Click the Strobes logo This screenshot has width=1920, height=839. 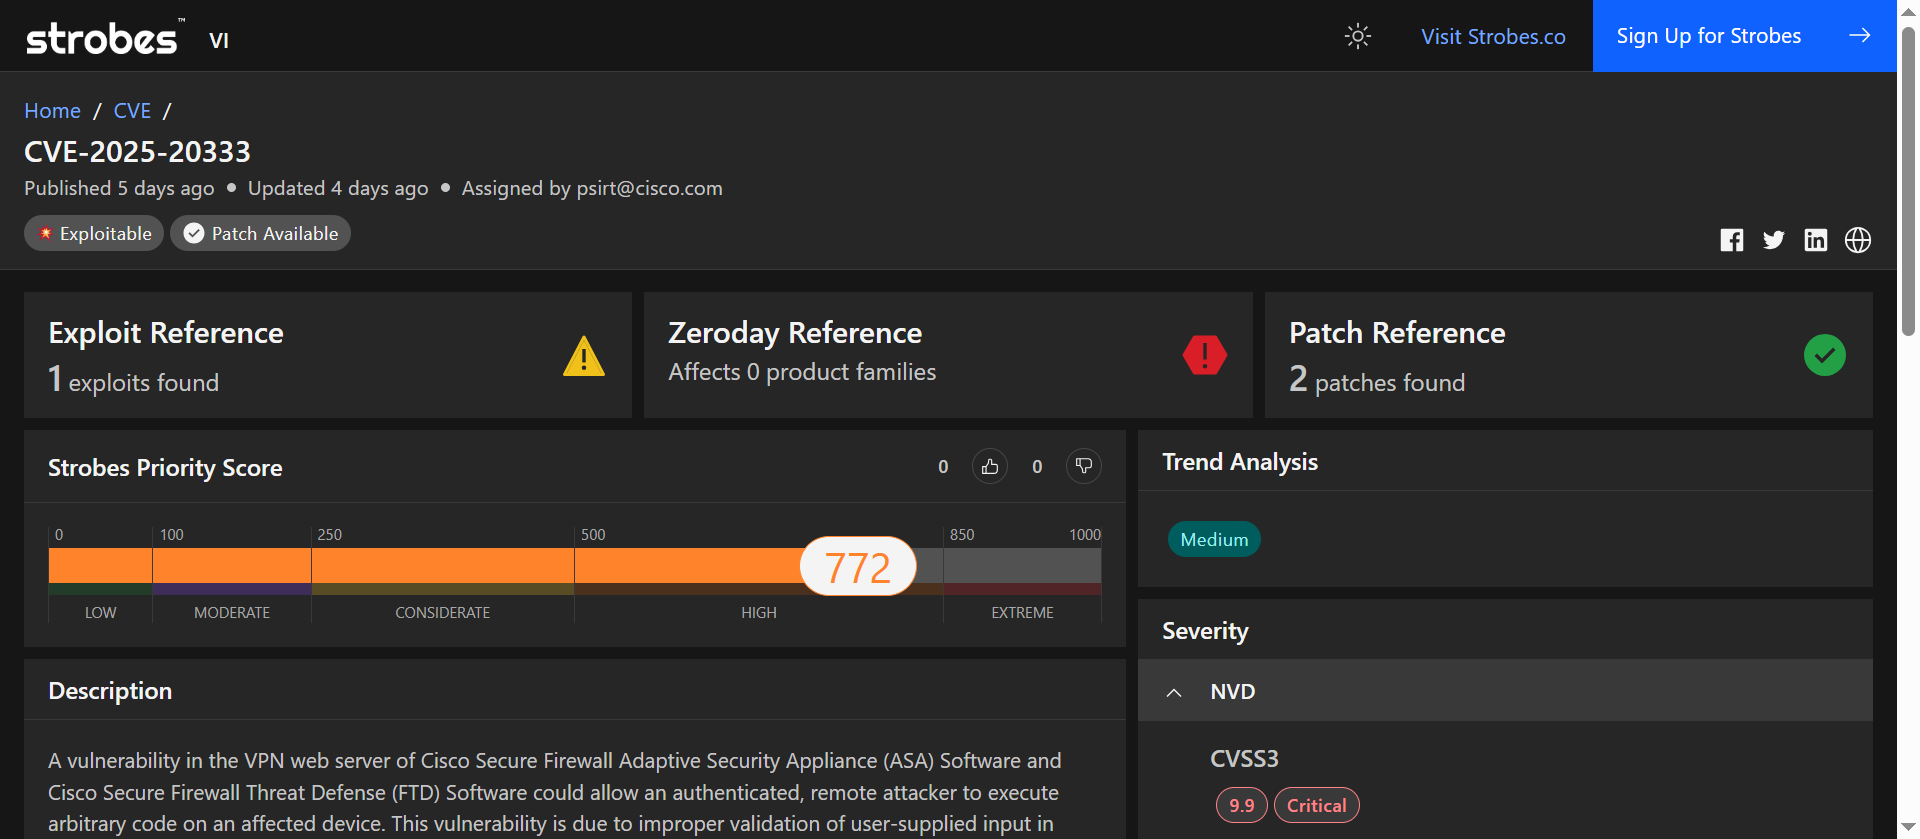[102, 38]
